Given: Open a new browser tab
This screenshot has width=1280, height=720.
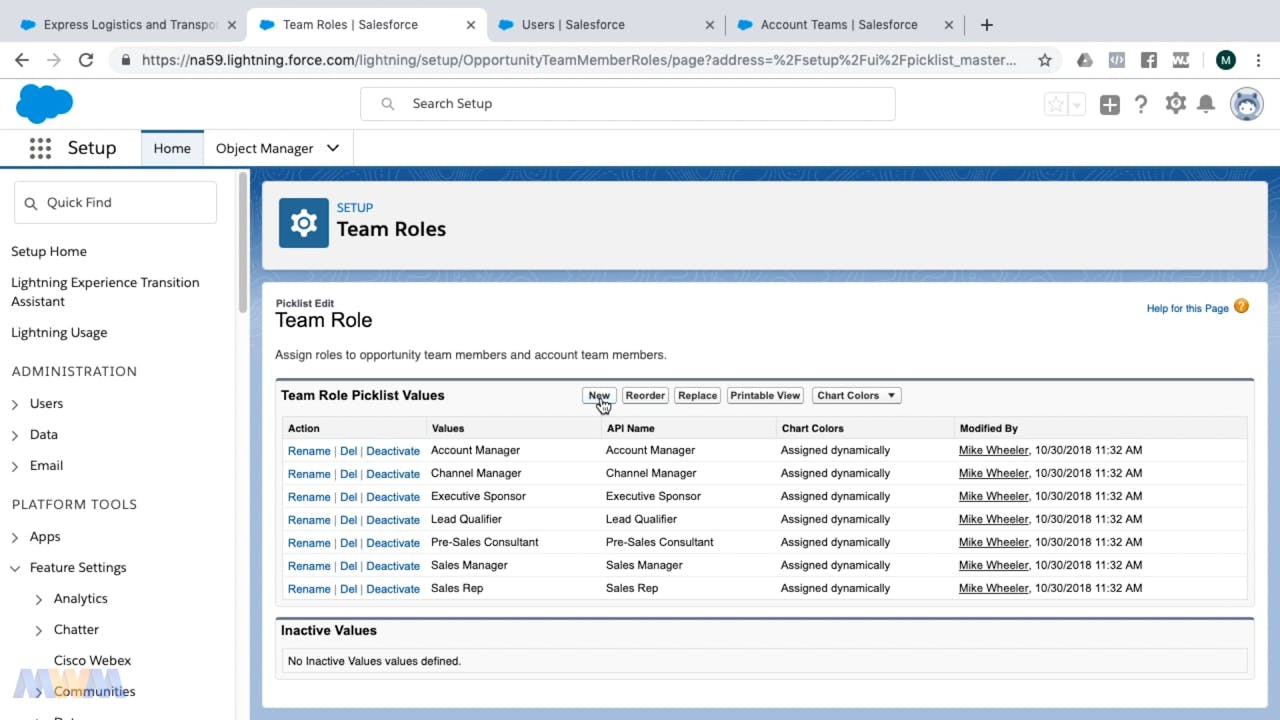Looking at the screenshot, I should coord(987,24).
